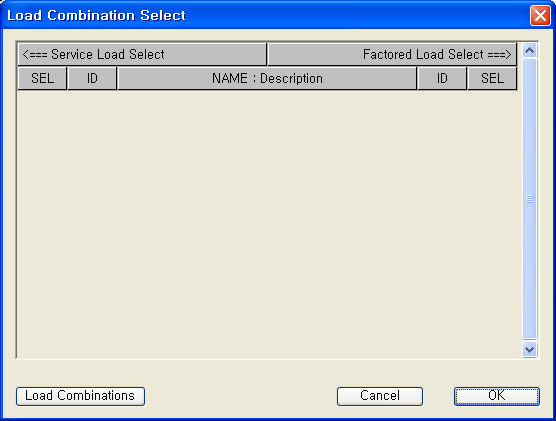The width and height of the screenshot is (556, 421).
Task: Click the Load Combination Select title bar
Action: 266,16
